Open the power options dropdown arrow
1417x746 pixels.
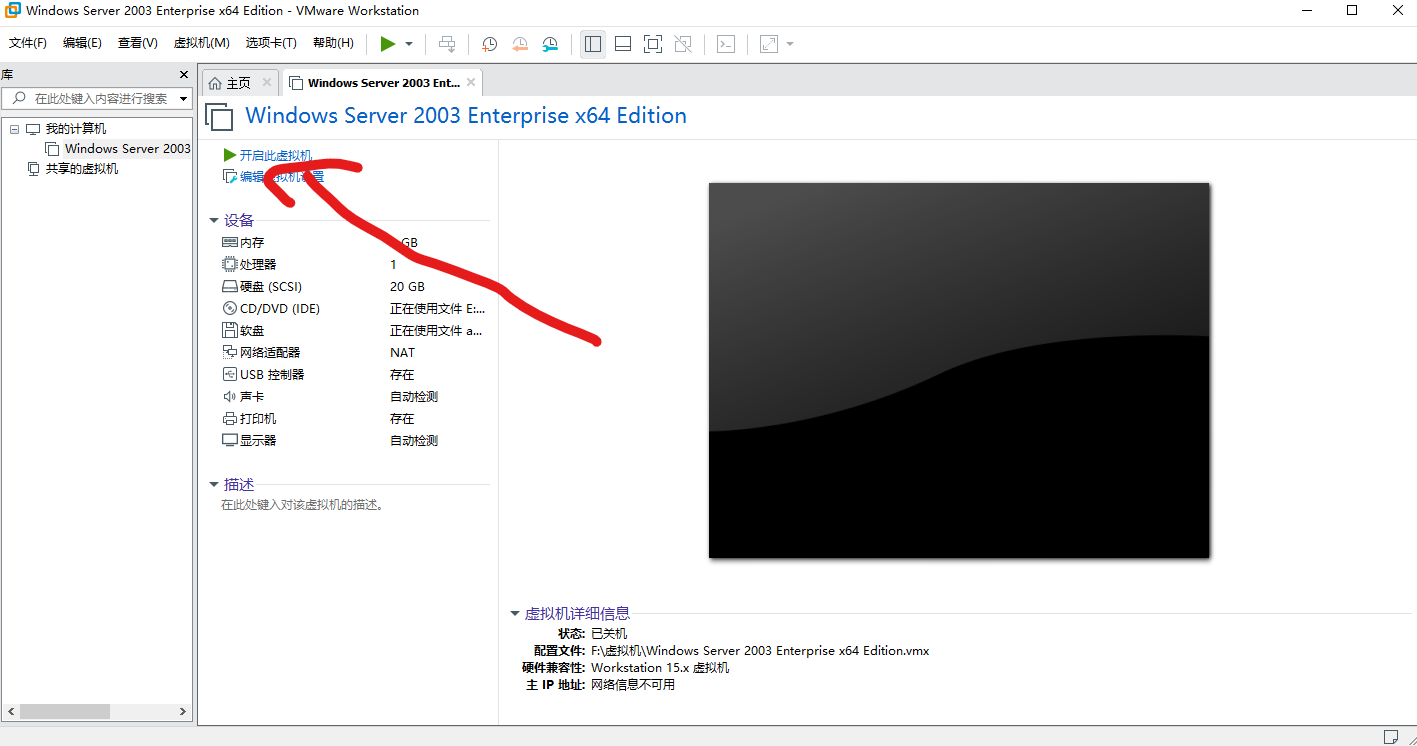click(409, 44)
